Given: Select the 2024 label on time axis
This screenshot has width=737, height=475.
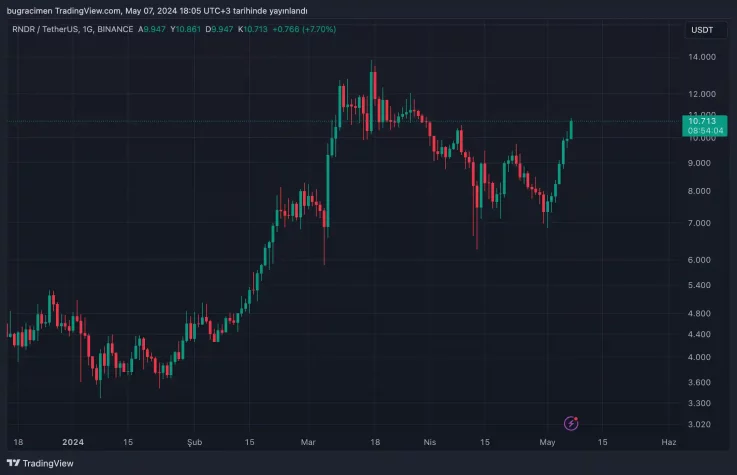Looking at the screenshot, I should (72, 441).
